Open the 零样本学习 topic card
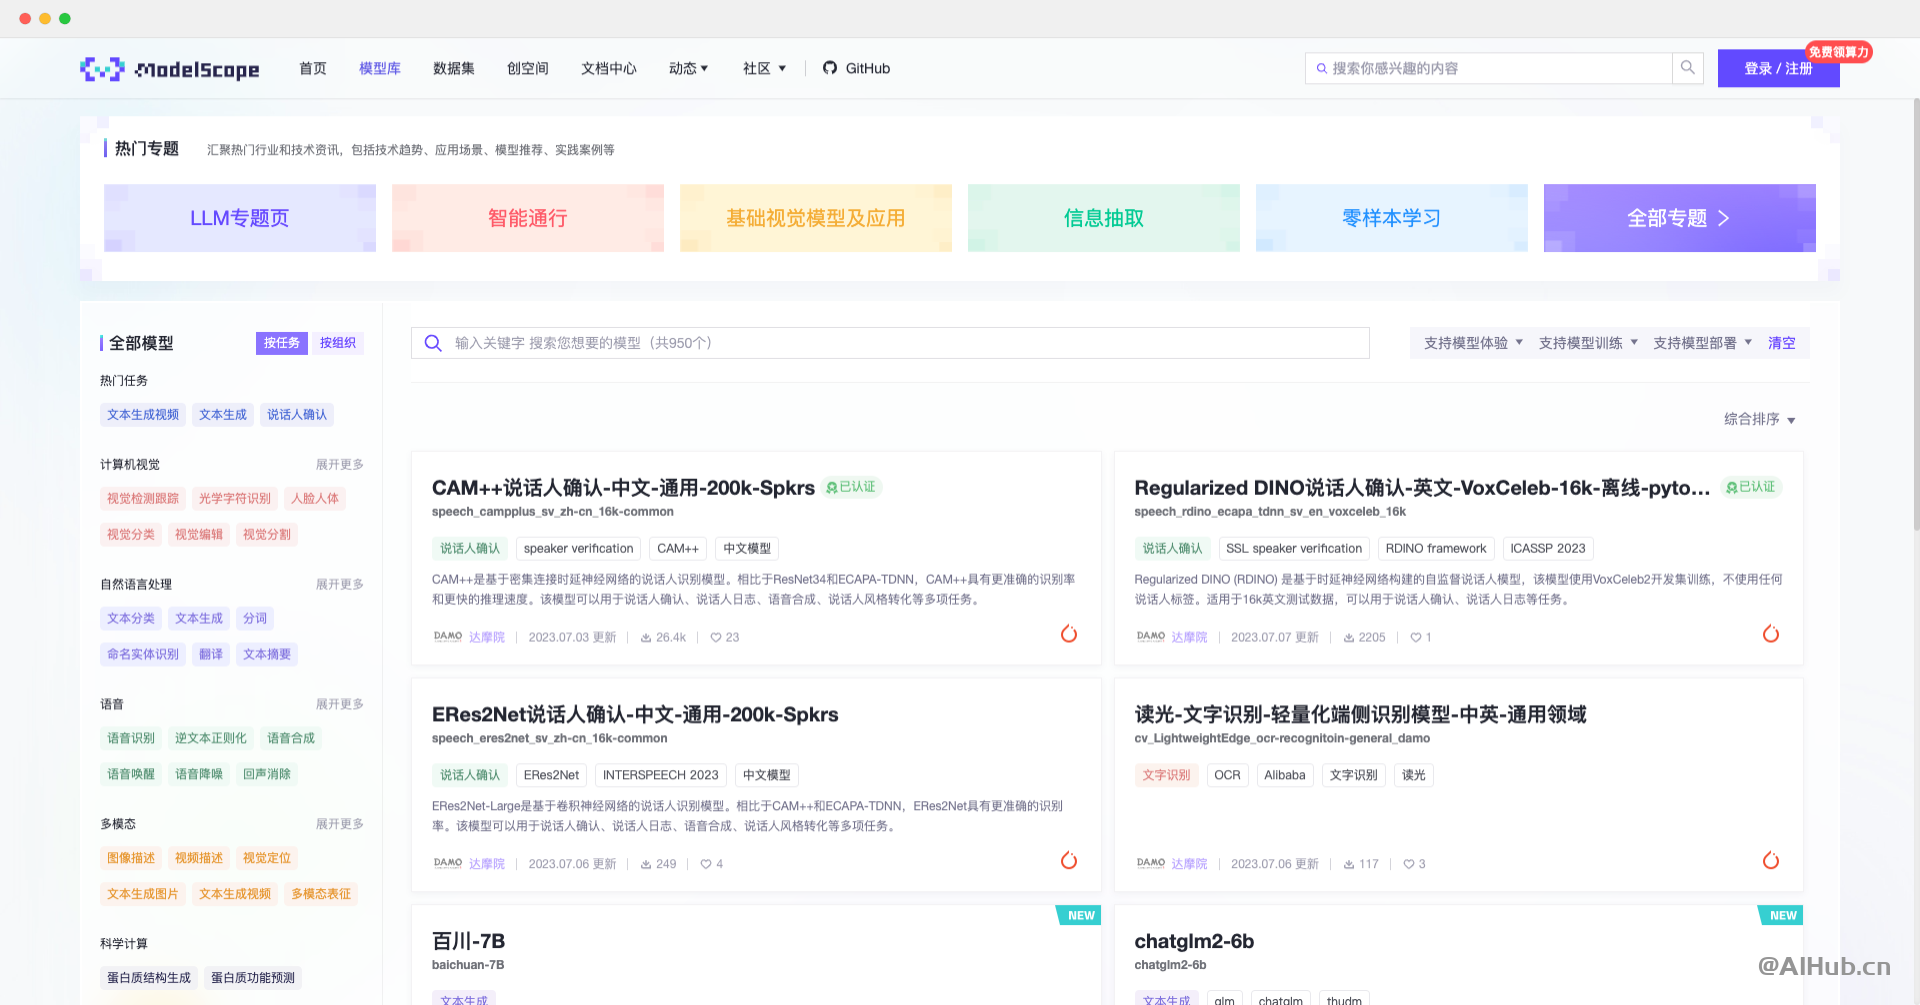The height and width of the screenshot is (1005, 1920). pyautogui.click(x=1392, y=218)
